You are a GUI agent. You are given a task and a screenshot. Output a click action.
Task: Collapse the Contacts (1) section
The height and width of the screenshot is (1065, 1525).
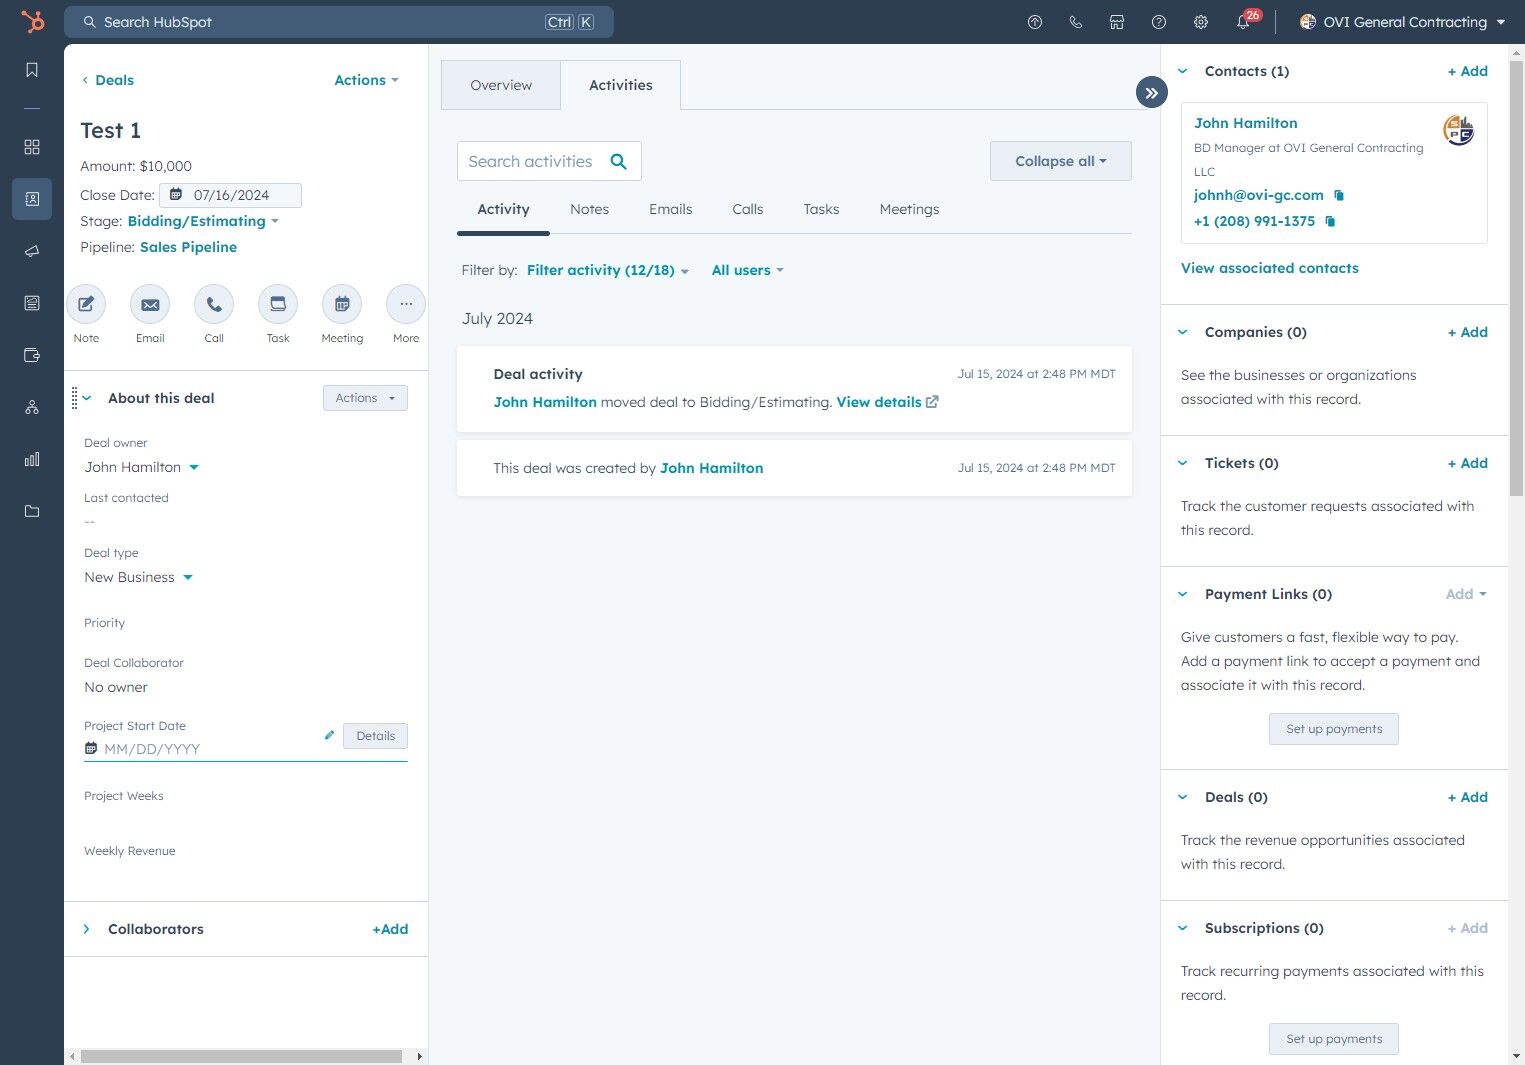(x=1183, y=71)
